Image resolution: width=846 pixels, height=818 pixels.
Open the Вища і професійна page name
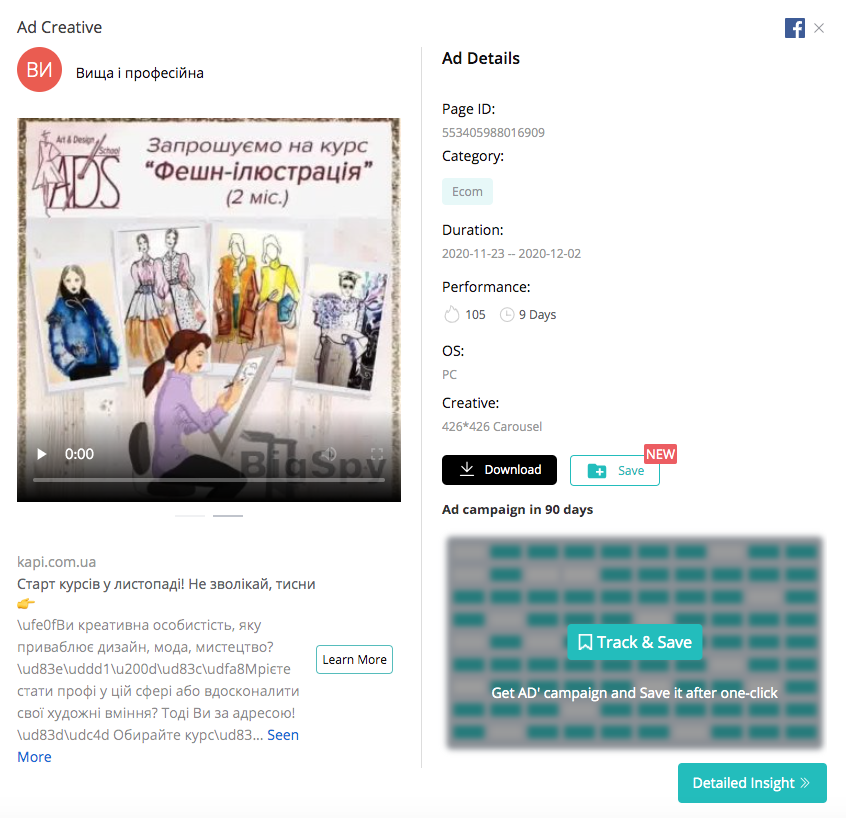[140, 73]
